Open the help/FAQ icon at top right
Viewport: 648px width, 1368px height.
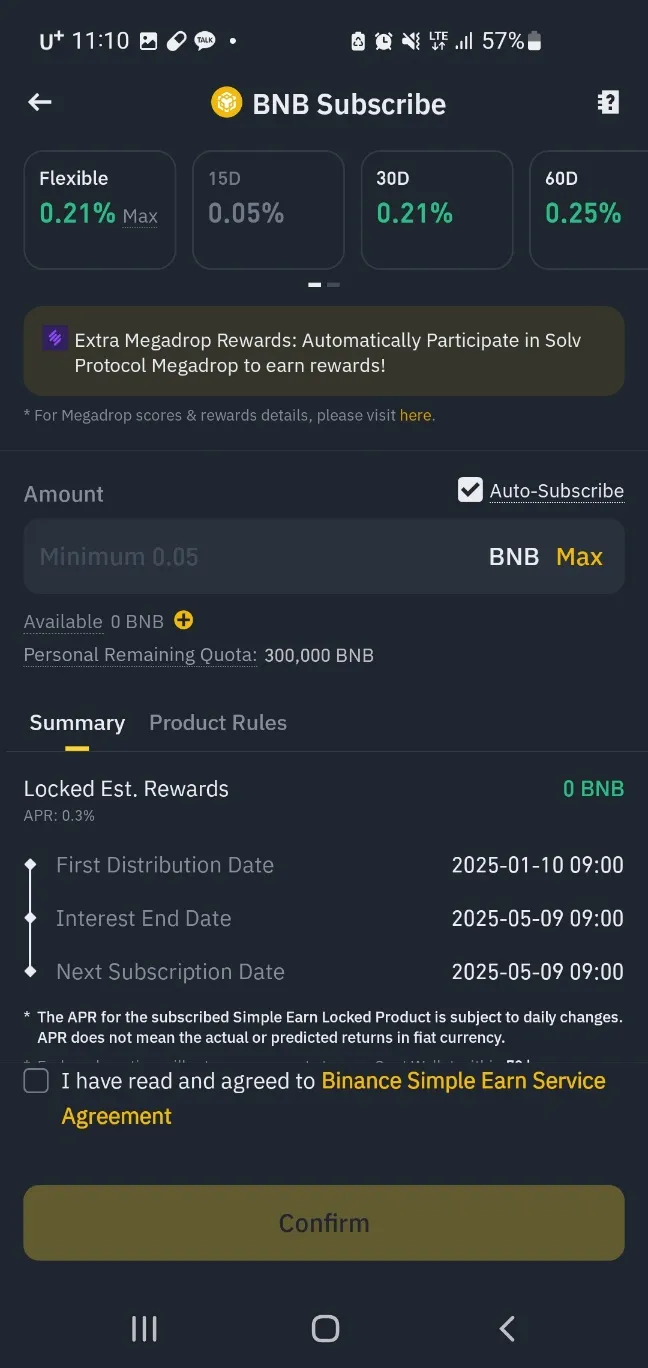[608, 102]
